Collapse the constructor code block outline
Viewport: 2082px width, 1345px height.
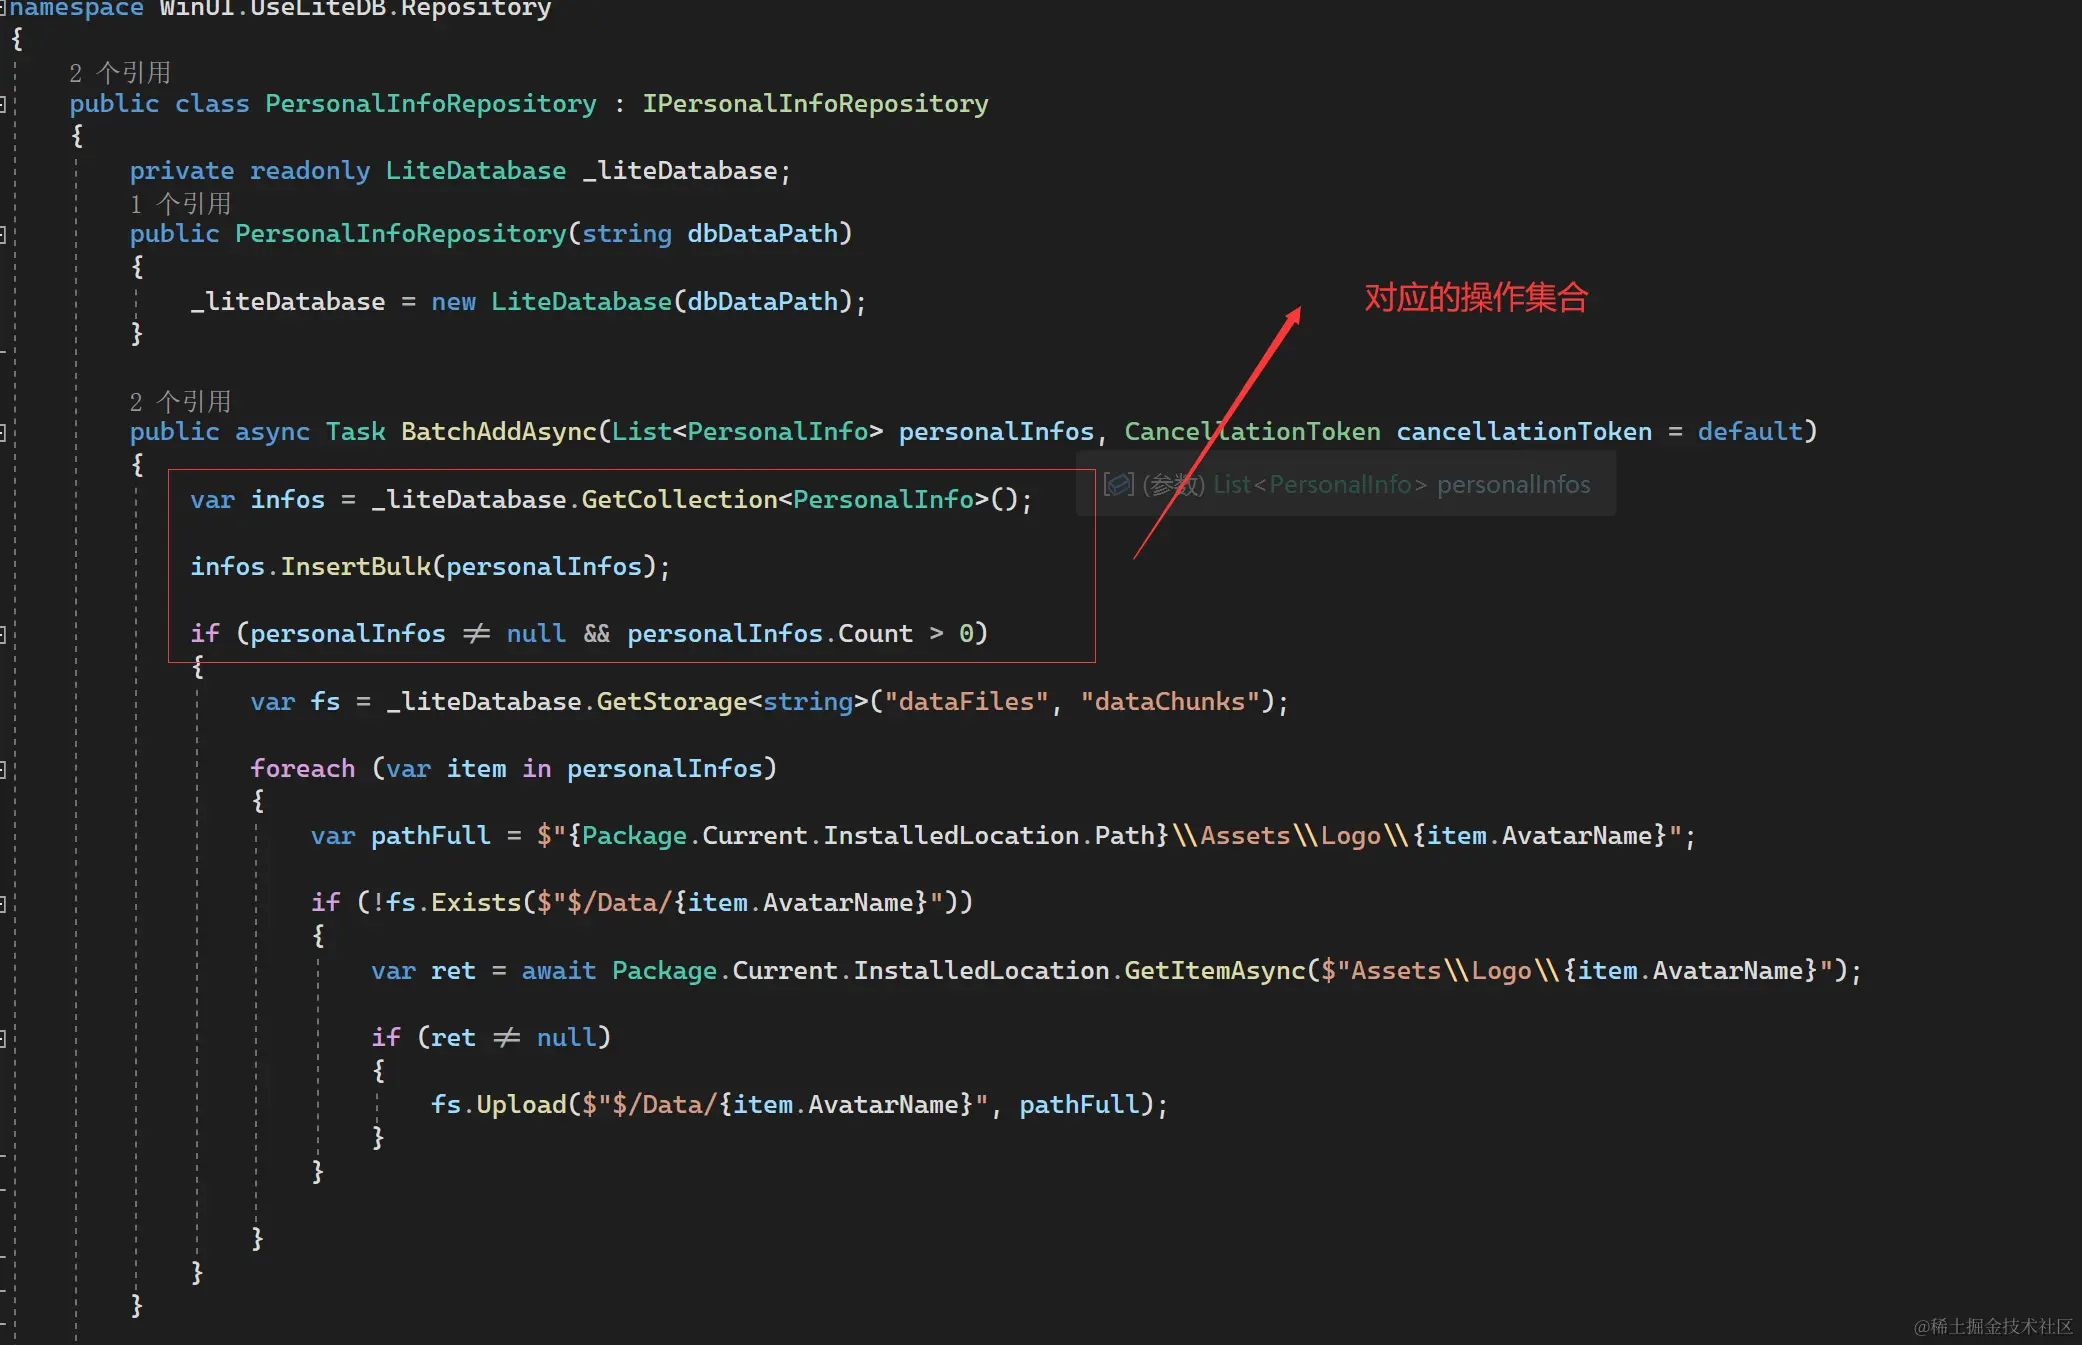(3, 235)
